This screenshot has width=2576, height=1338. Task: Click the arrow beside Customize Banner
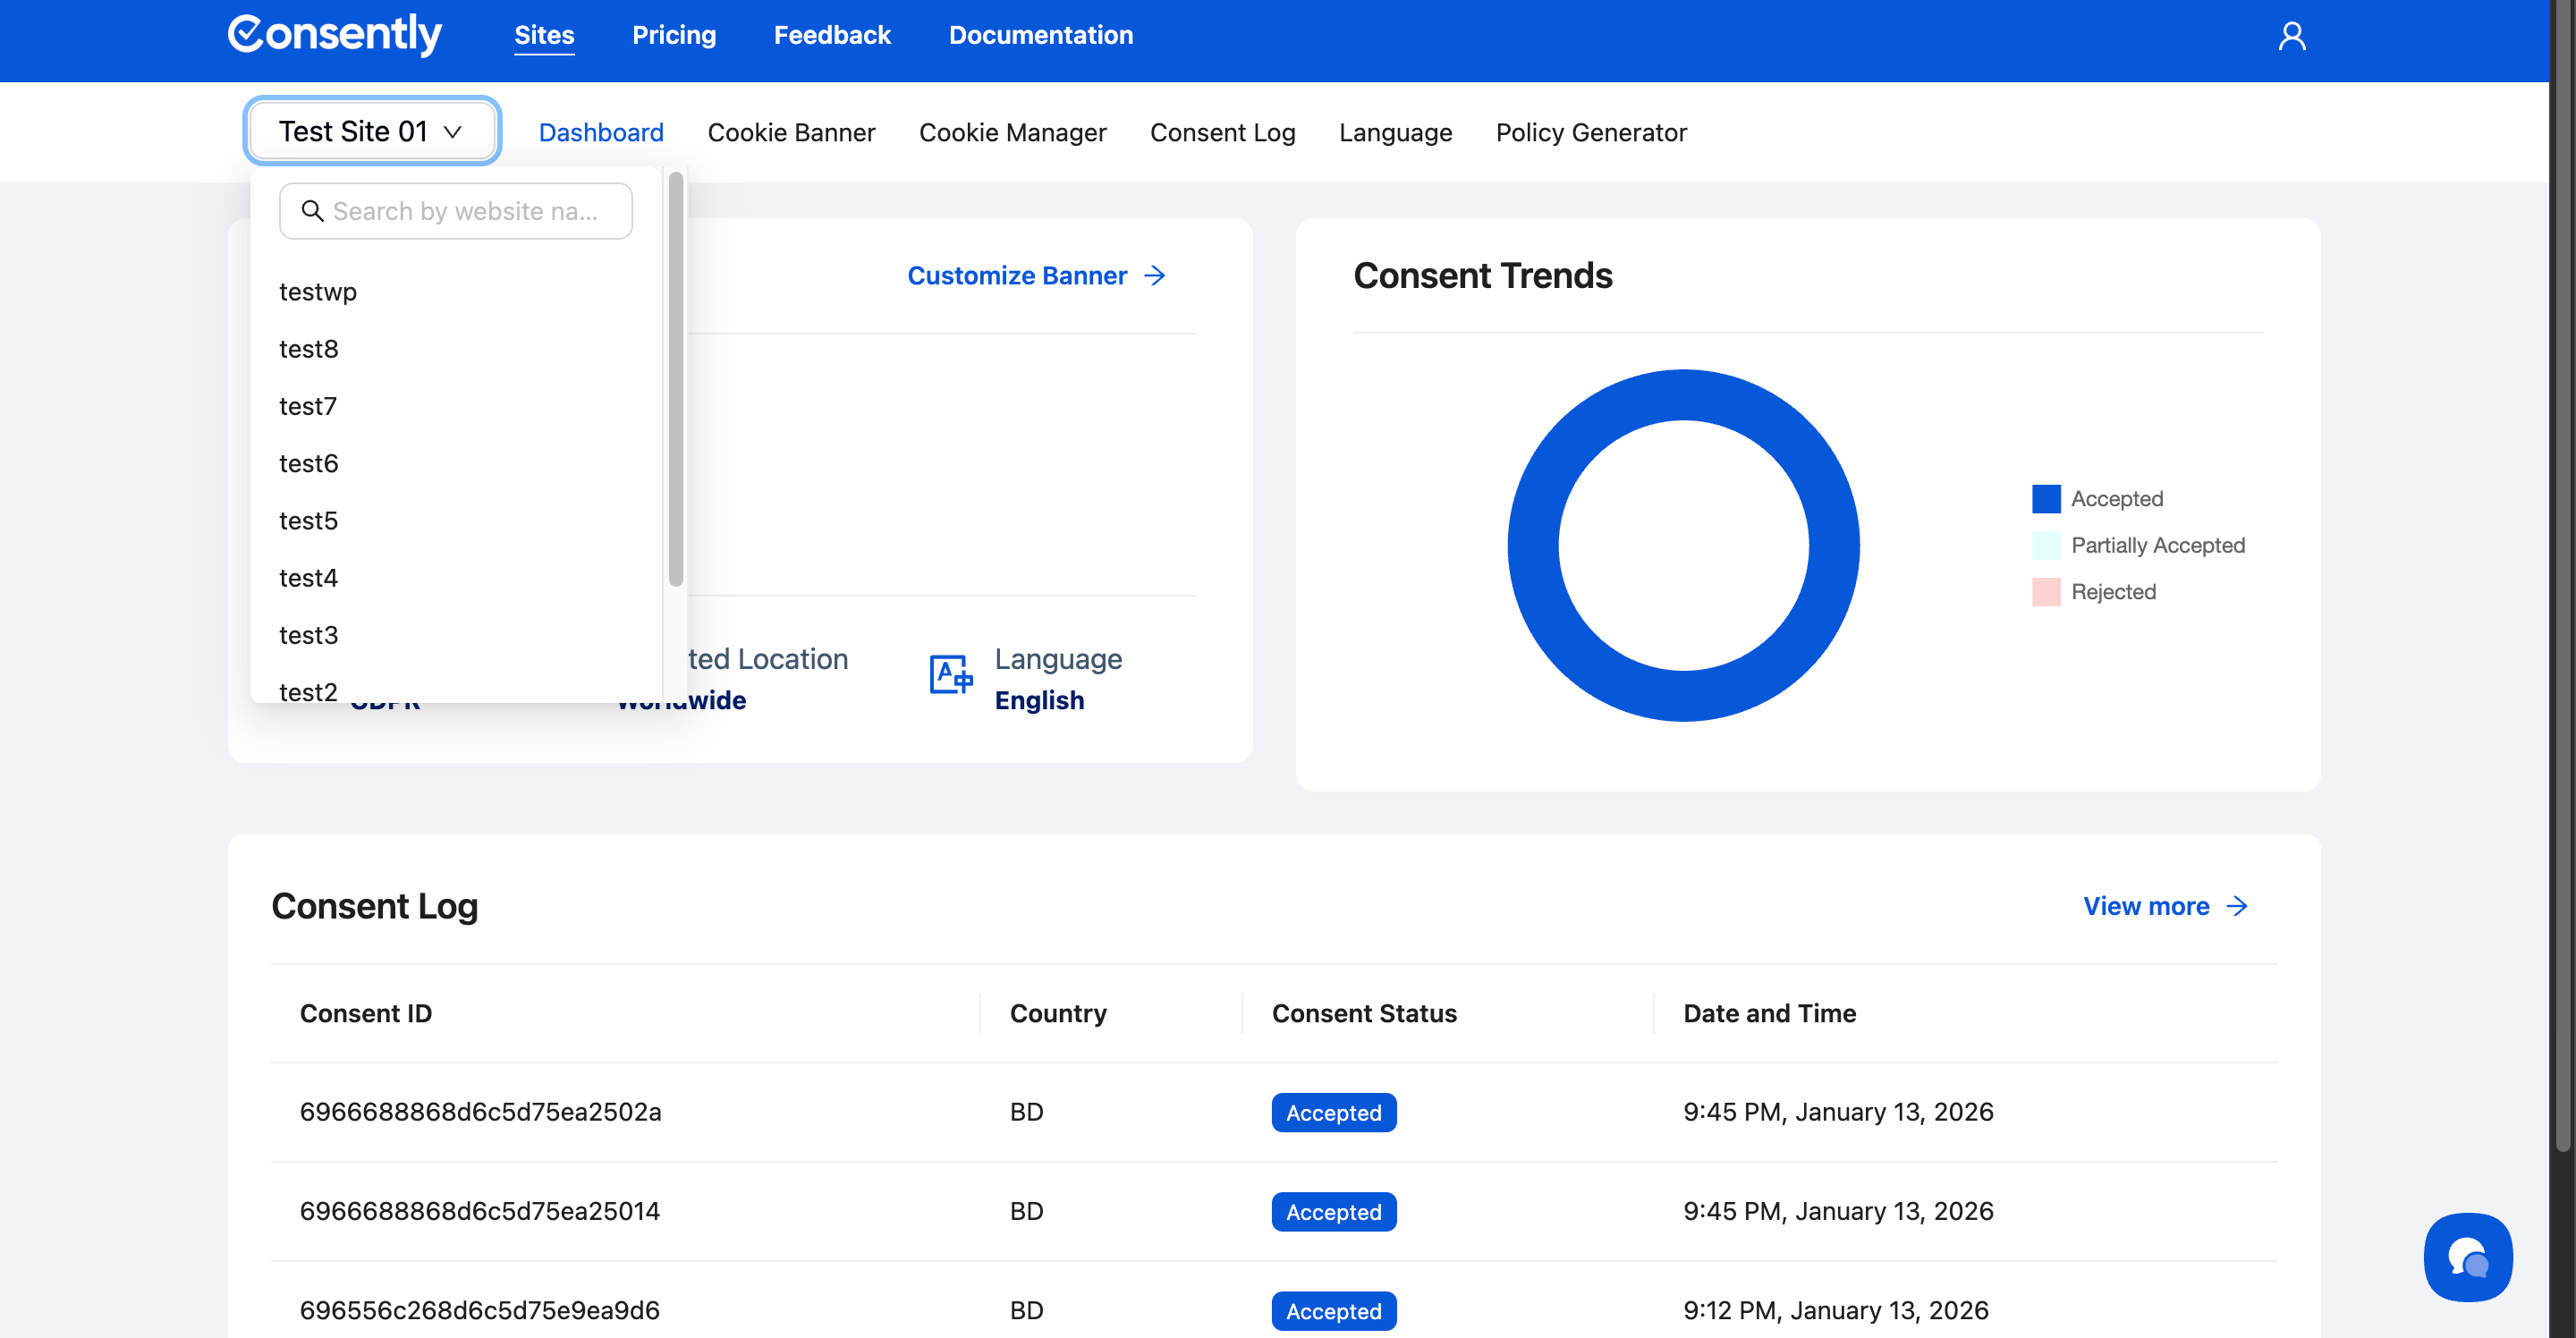pyautogui.click(x=1155, y=275)
